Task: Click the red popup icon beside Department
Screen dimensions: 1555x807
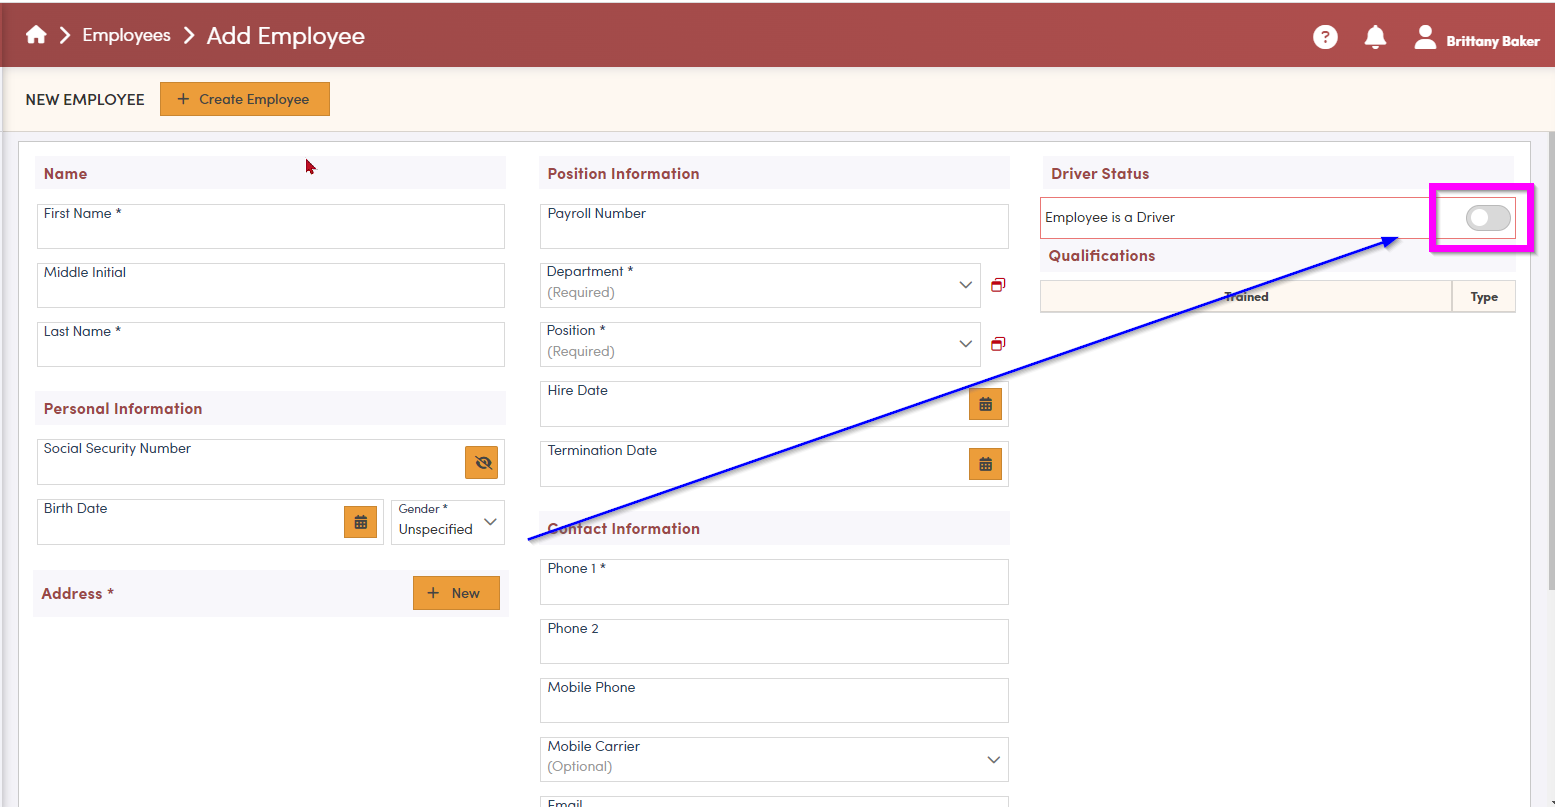Action: pyautogui.click(x=998, y=285)
